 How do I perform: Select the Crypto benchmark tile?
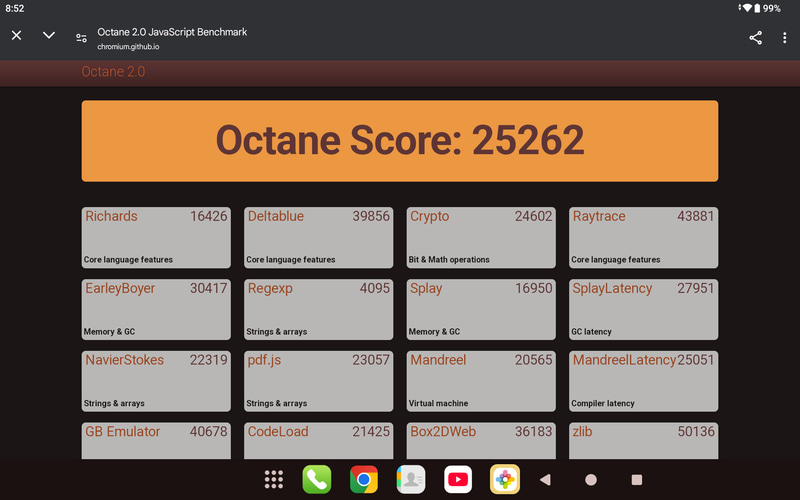pyautogui.click(x=481, y=237)
